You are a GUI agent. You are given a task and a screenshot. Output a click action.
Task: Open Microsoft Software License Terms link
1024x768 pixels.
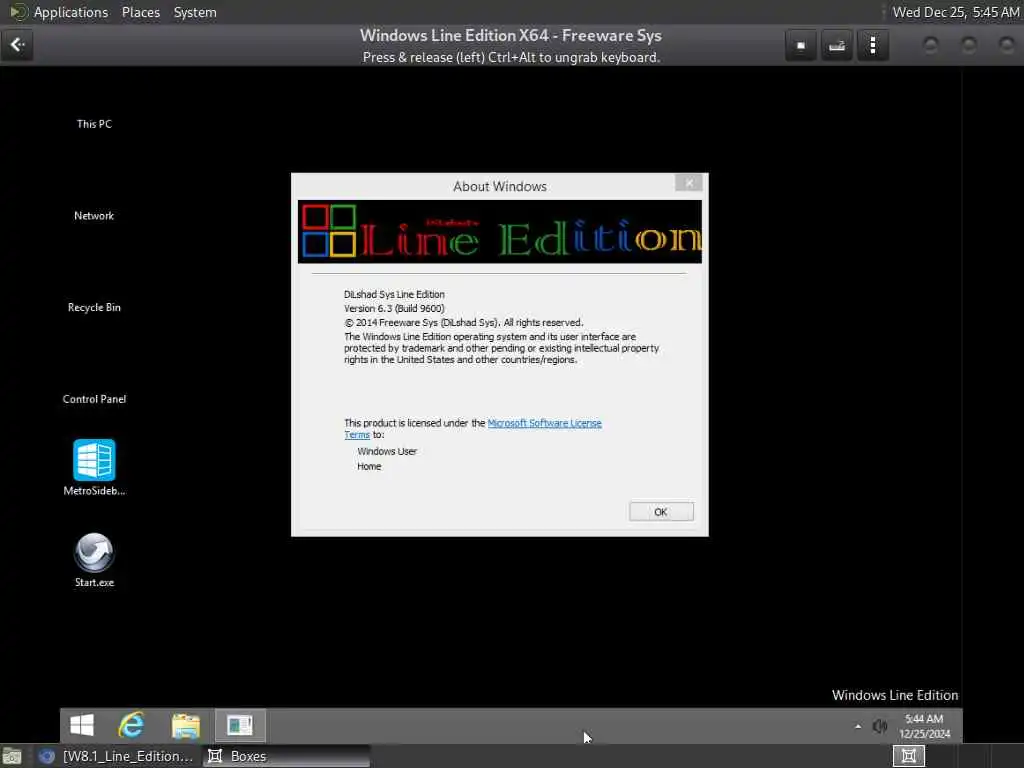click(544, 423)
